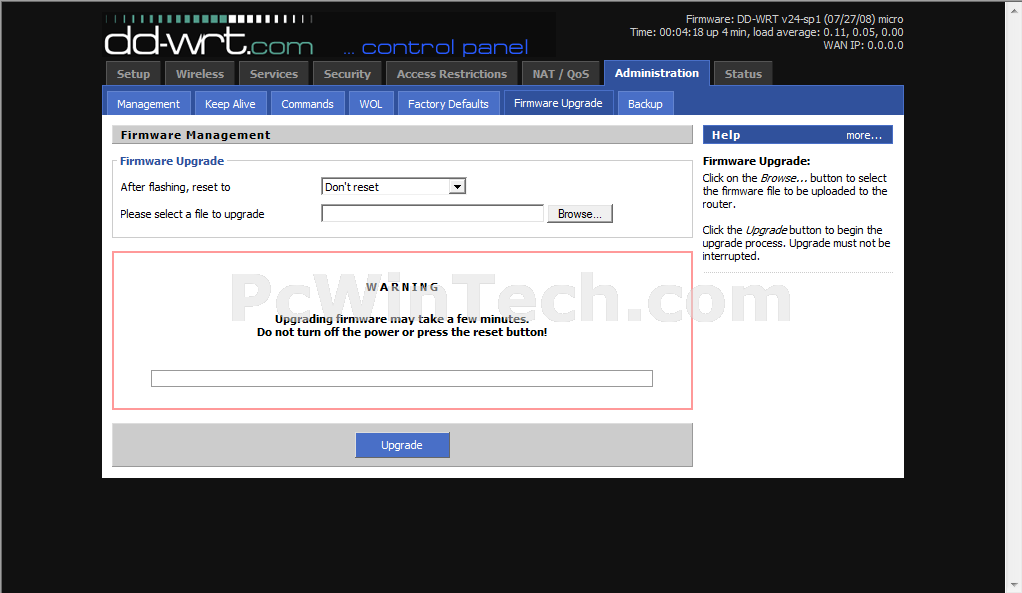Open the Setup tab
The width and height of the screenshot is (1022, 593).
[133, 74]
